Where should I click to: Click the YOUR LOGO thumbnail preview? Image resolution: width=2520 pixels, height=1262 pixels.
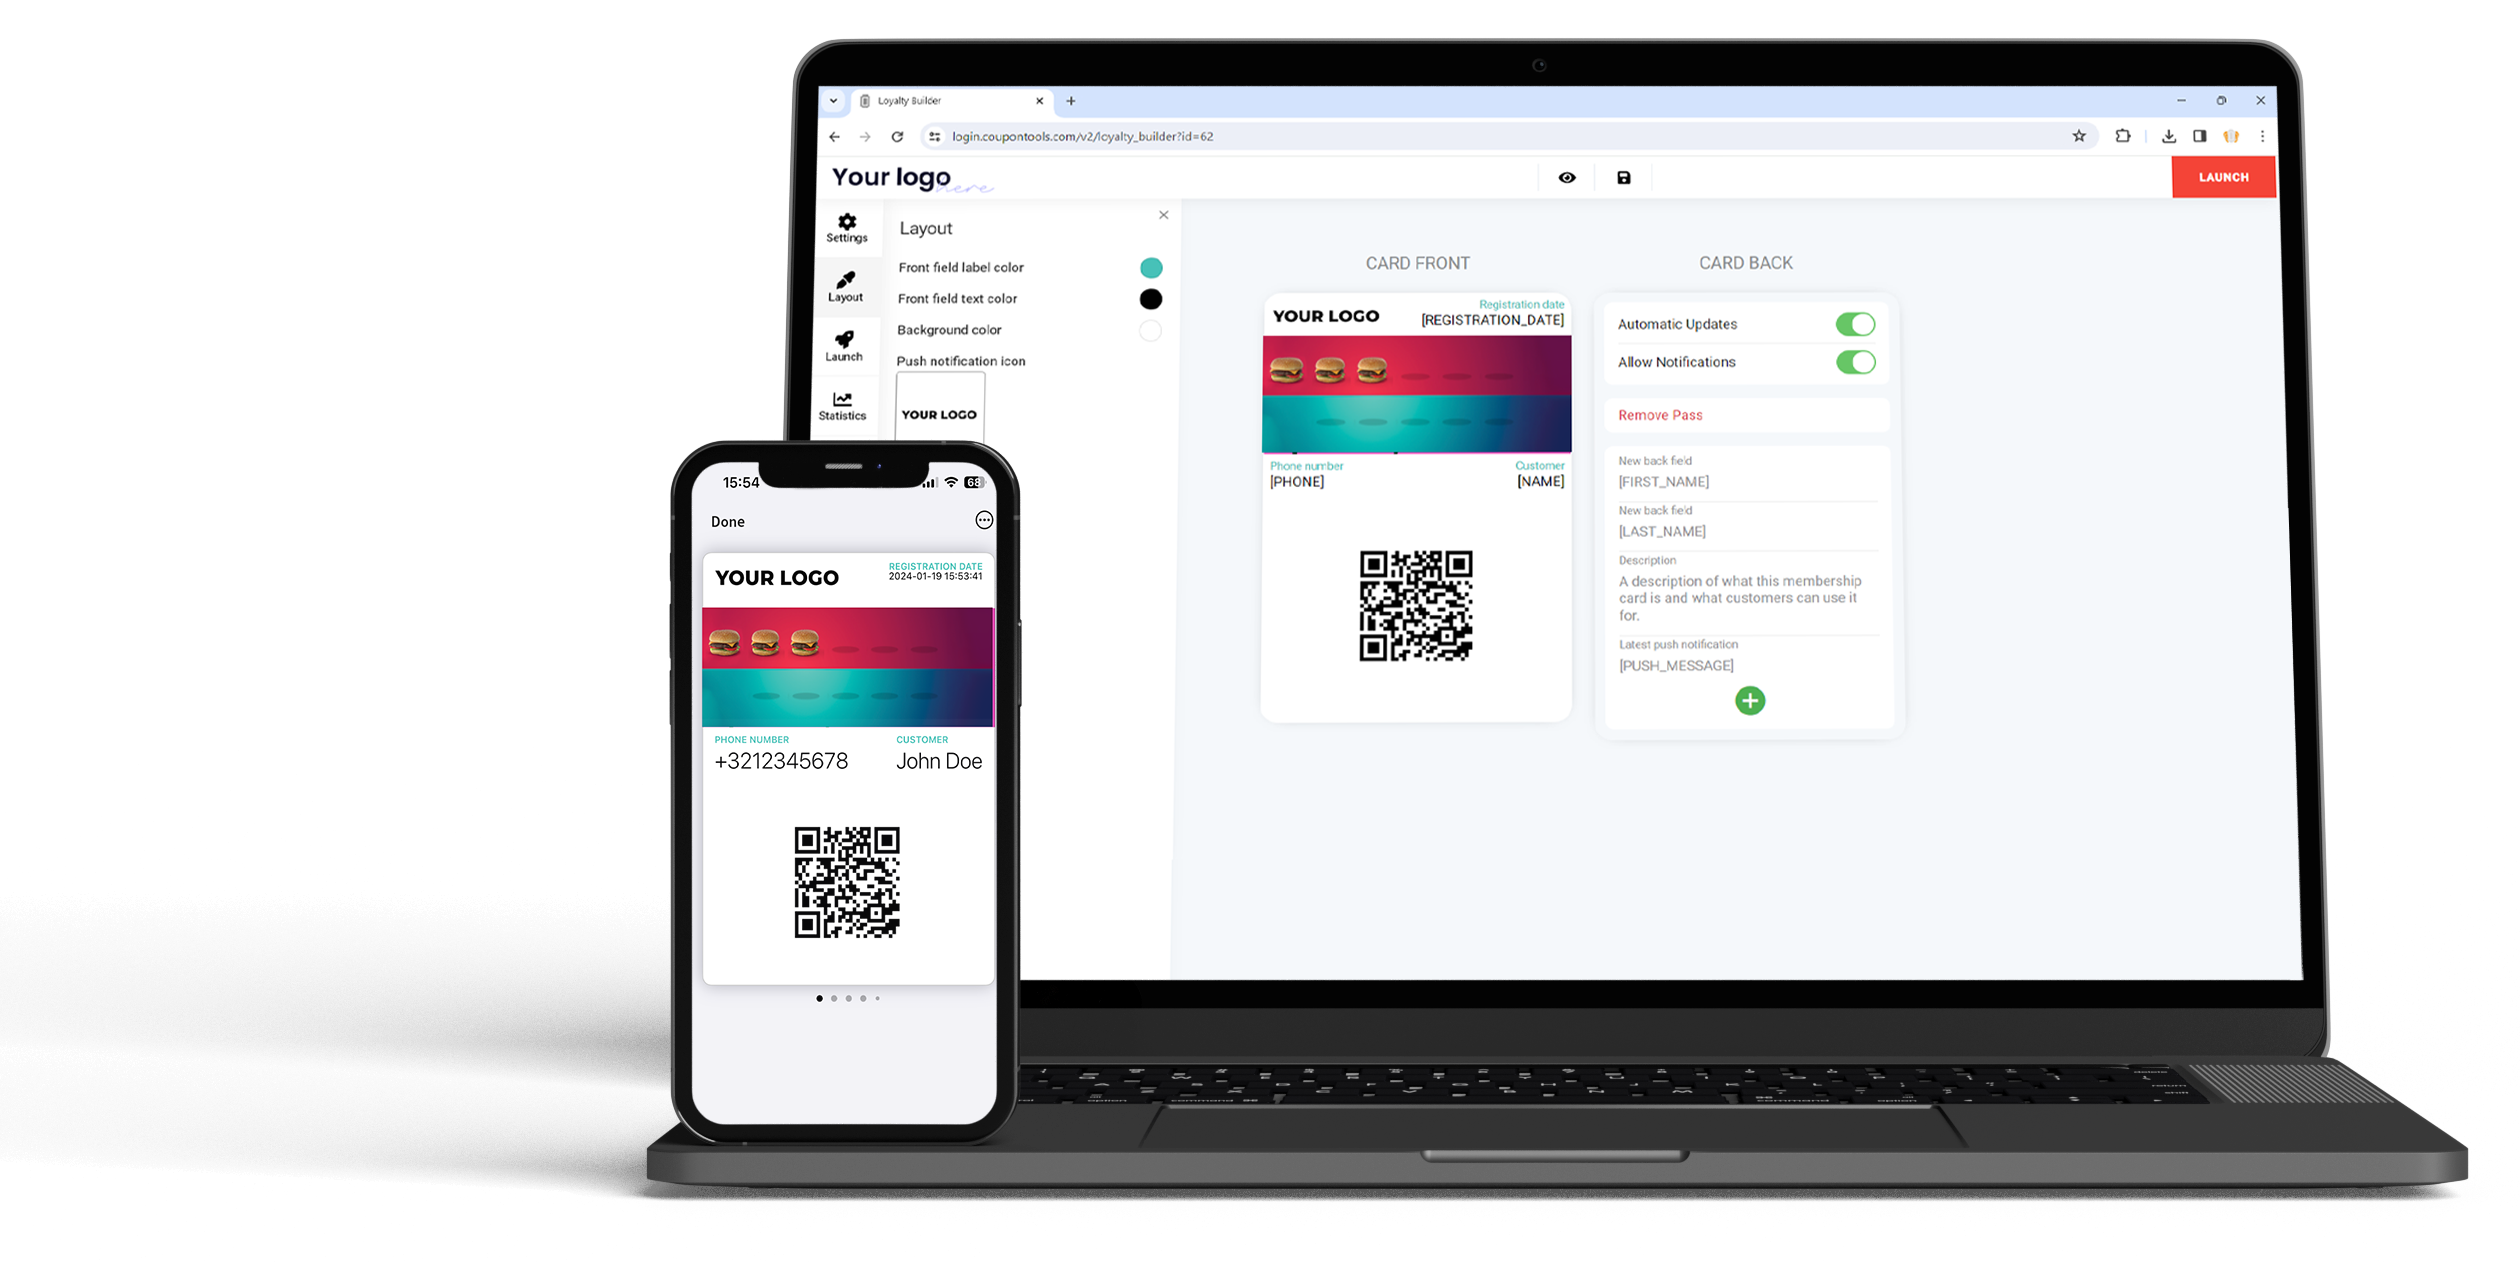pyautogui.click(x=940, y=415)
